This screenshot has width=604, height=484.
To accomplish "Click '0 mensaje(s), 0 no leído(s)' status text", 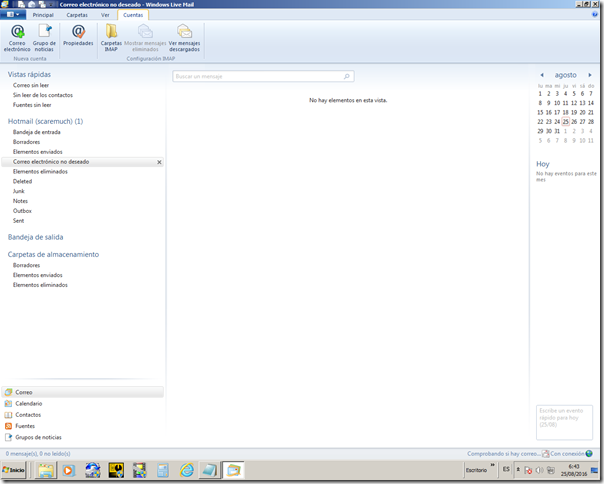I will click(38, 454).
